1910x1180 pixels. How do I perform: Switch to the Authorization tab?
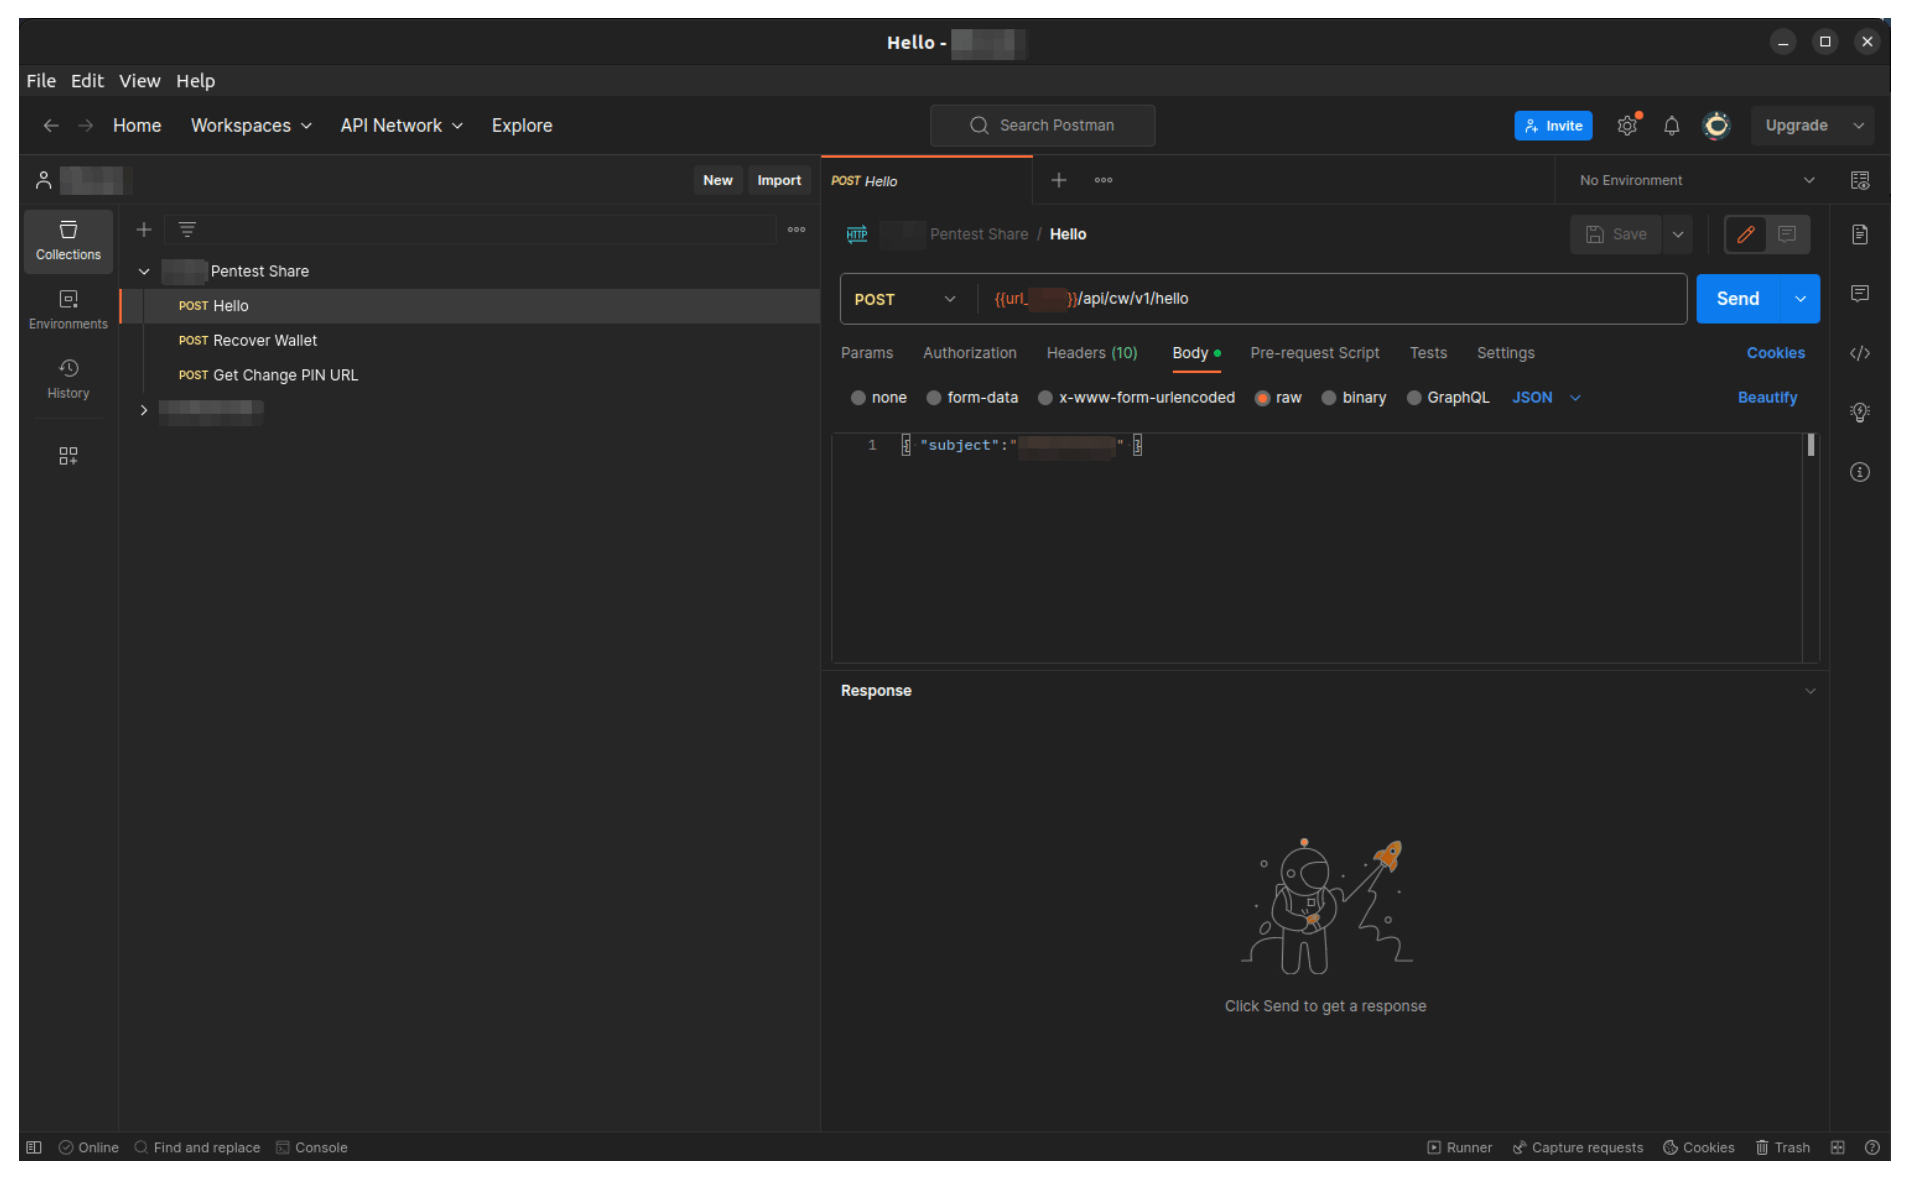tap(970, 353)
